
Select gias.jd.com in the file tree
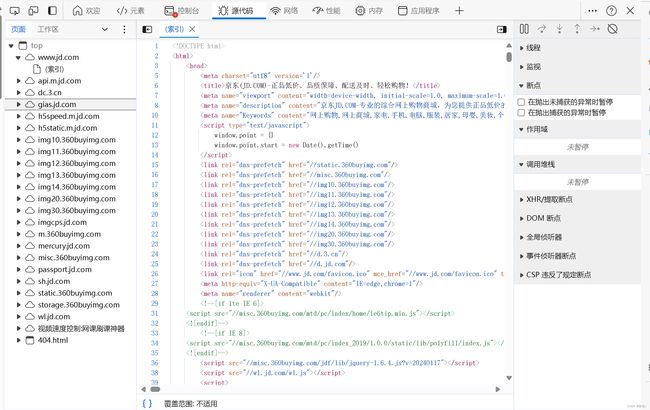[x=57, y=104]
